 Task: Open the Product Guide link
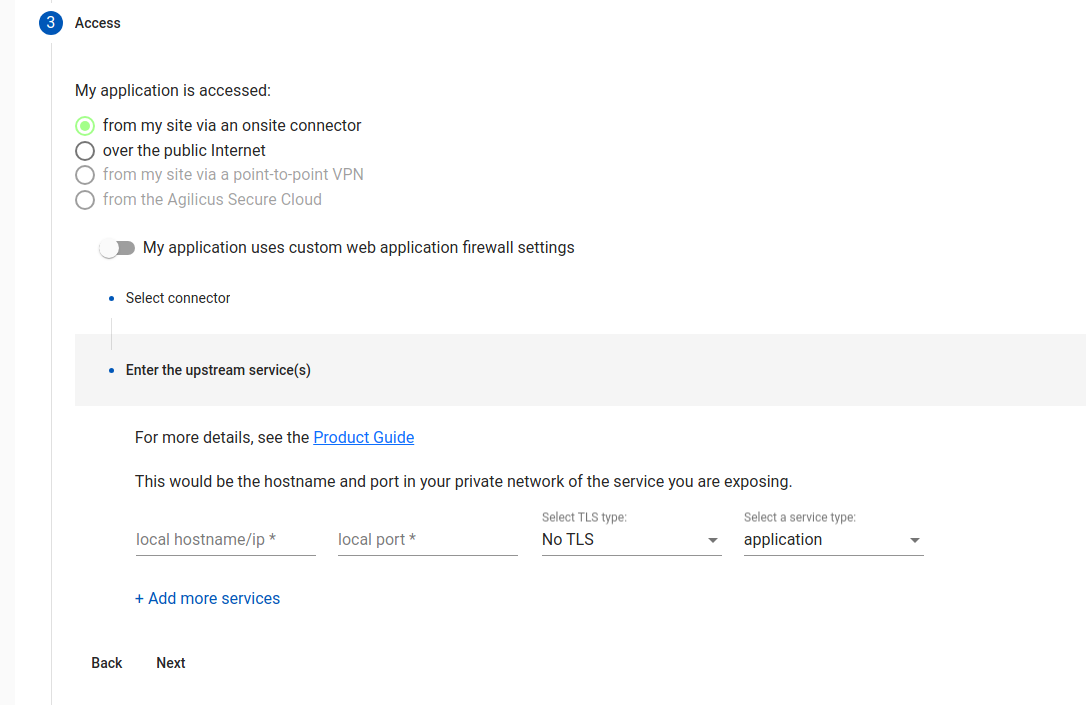363,437
